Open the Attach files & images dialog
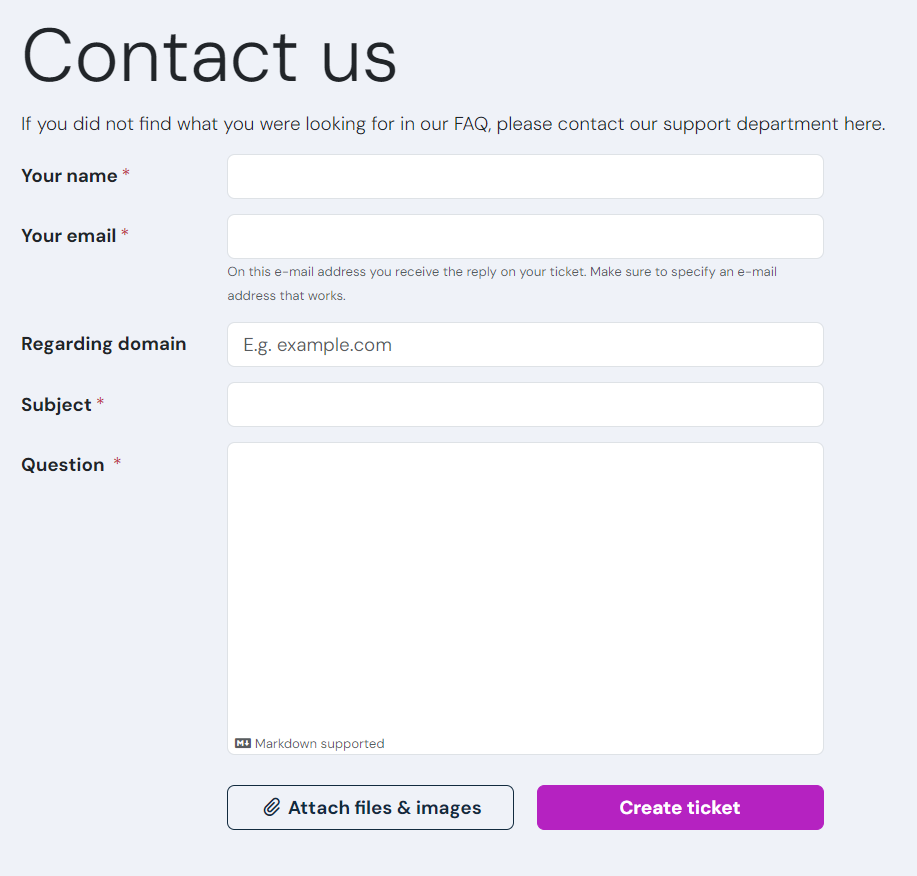 (x=370, y=807)
